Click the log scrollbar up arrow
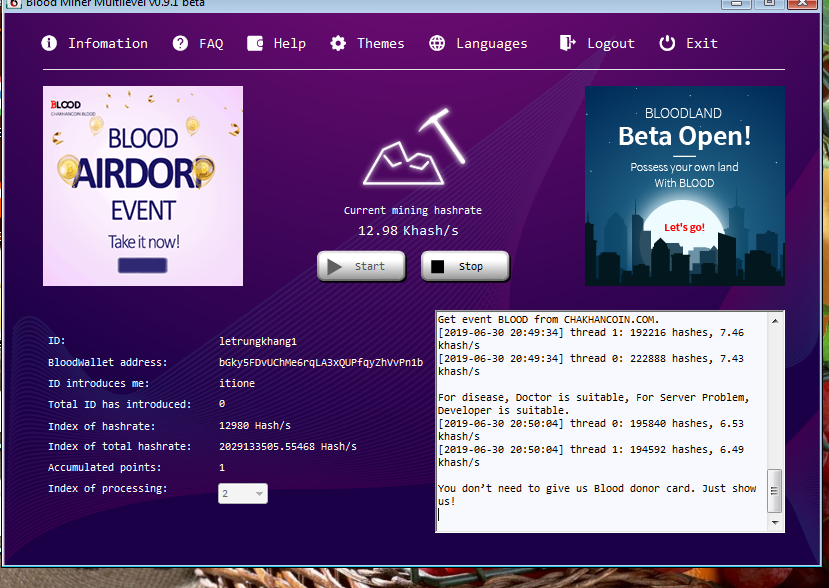Screen dimensions: 829x588 (x=775, y=320)
